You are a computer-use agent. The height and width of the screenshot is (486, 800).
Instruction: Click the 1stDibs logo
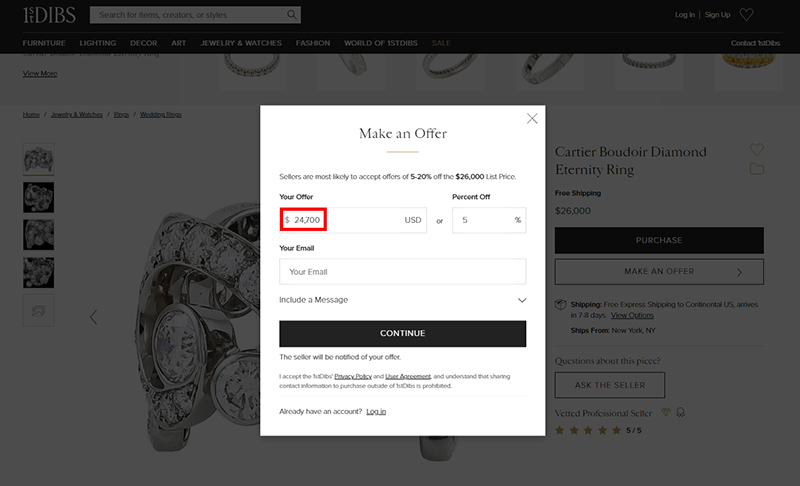pyautogui.click(x=49, y=15)
